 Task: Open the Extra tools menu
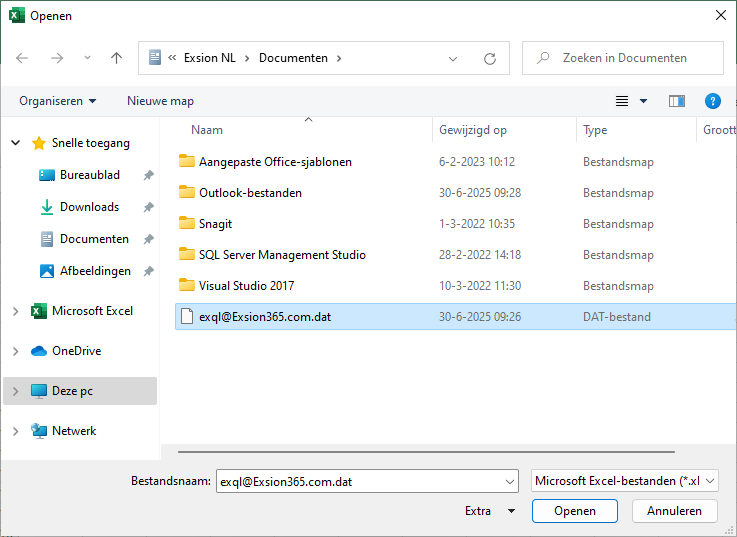point(490,511)
